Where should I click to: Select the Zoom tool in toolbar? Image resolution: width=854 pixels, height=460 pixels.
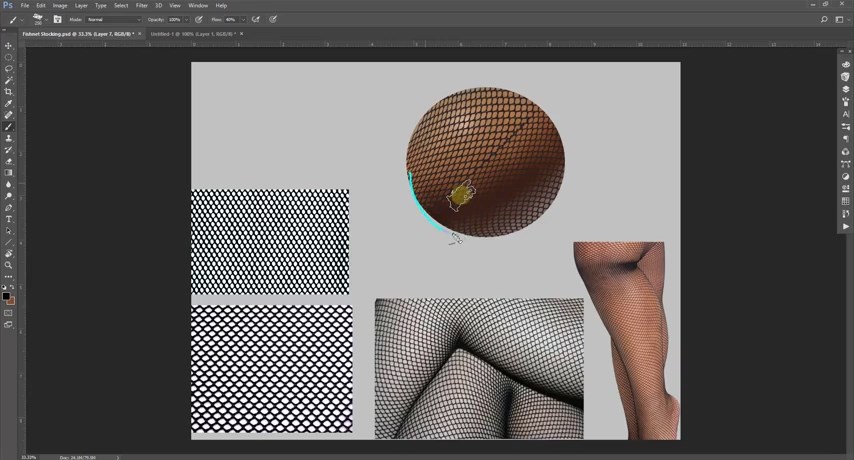pyautogui.click(x=8, y=265)
